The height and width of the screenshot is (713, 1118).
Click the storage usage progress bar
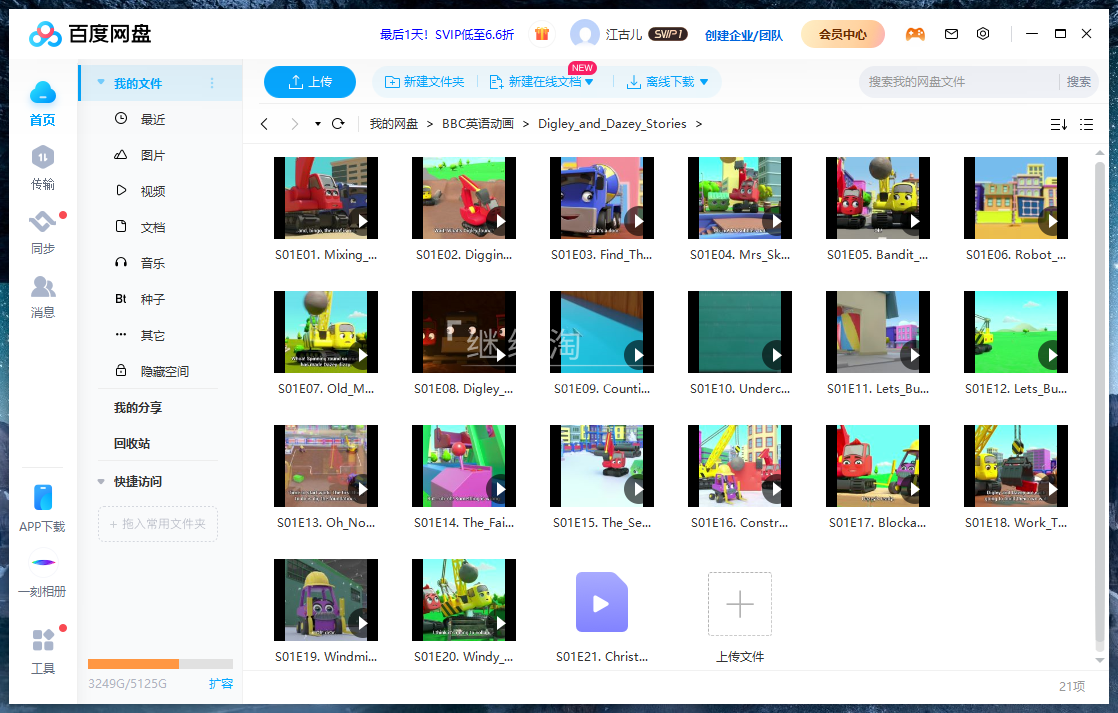tap(160, 664)
